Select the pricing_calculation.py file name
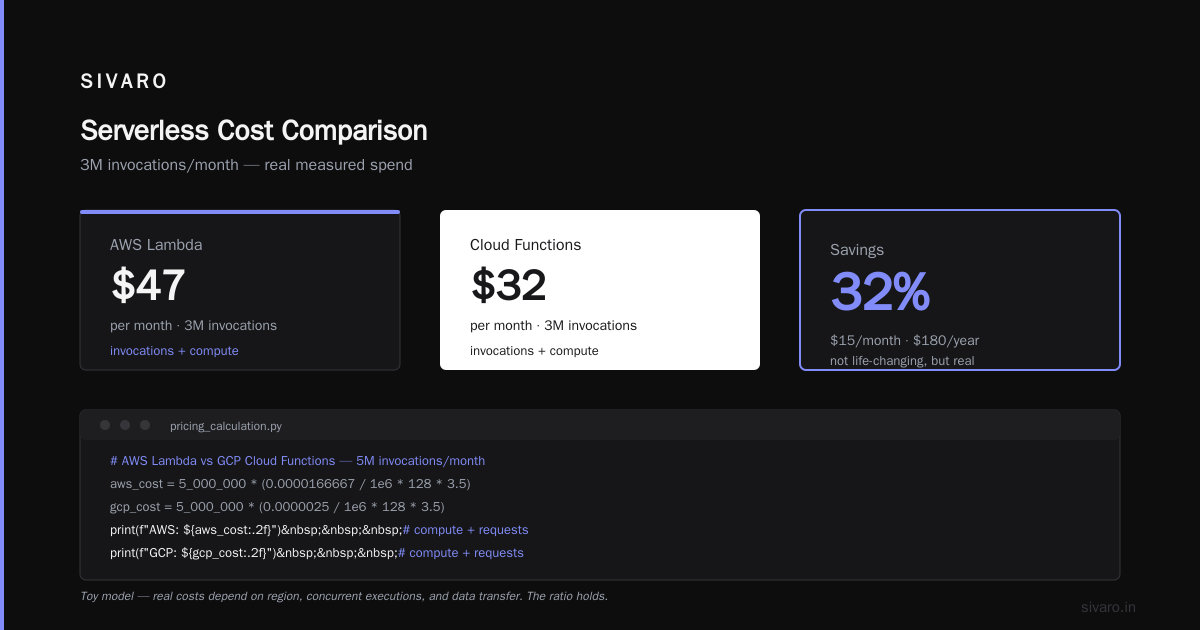 point(226,426)
